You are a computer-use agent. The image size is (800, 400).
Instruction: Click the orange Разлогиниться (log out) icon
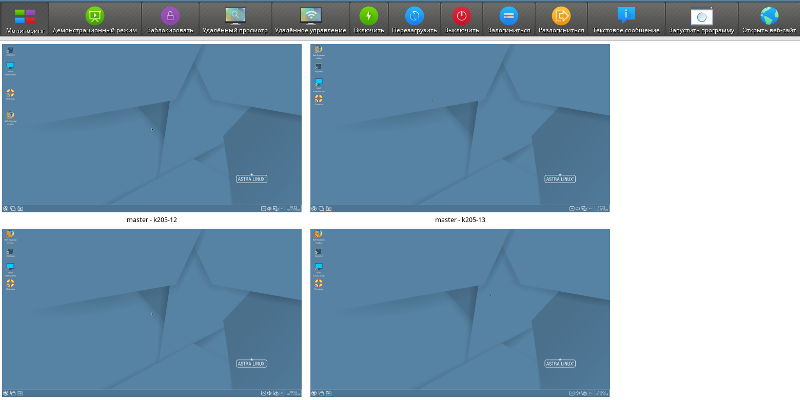[561, 16]
